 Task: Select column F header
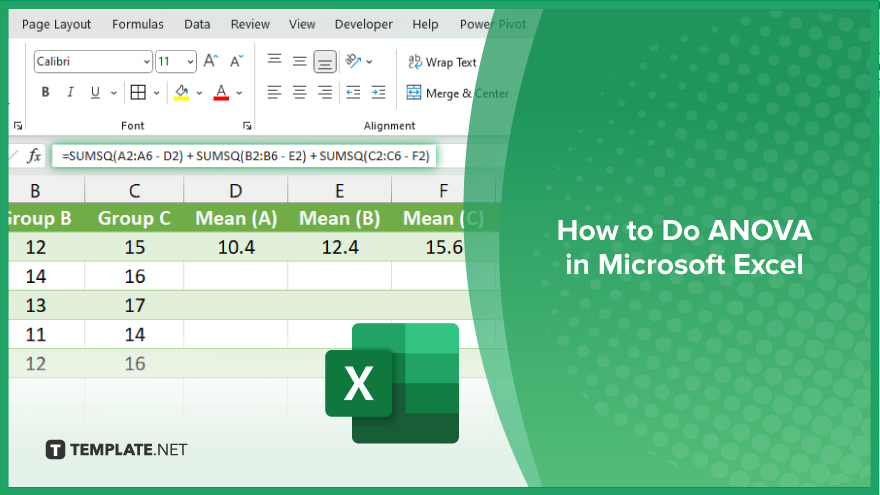coord(443,190)
